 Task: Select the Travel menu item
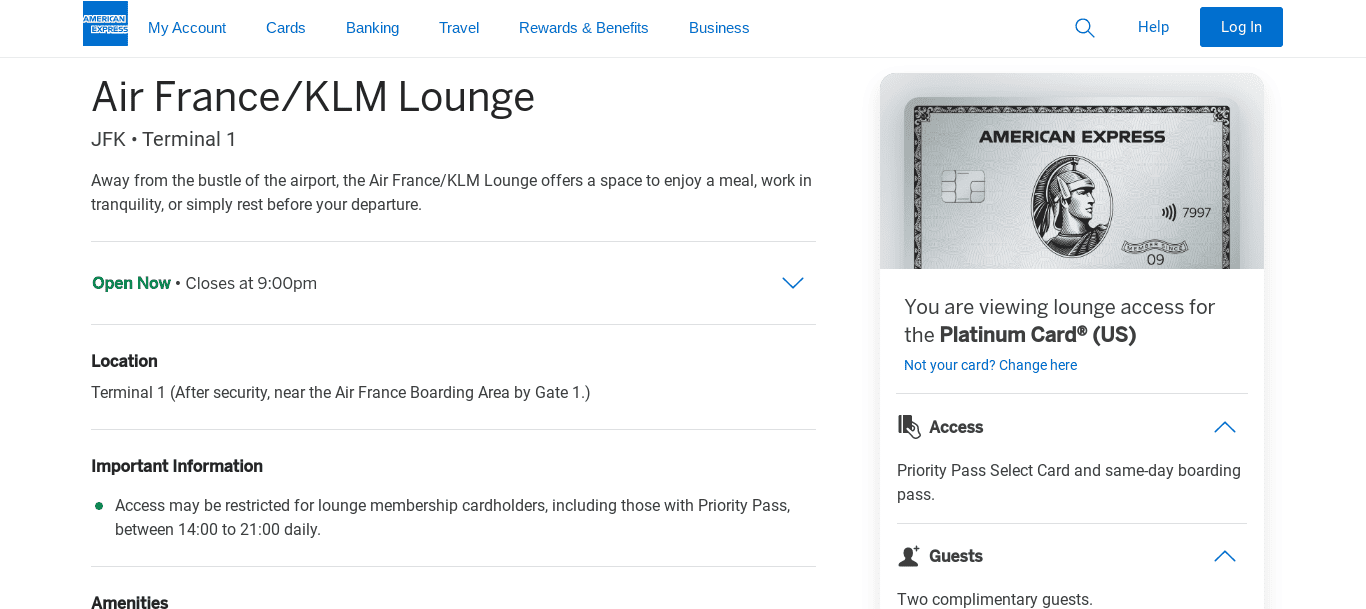tap(459, 27)
